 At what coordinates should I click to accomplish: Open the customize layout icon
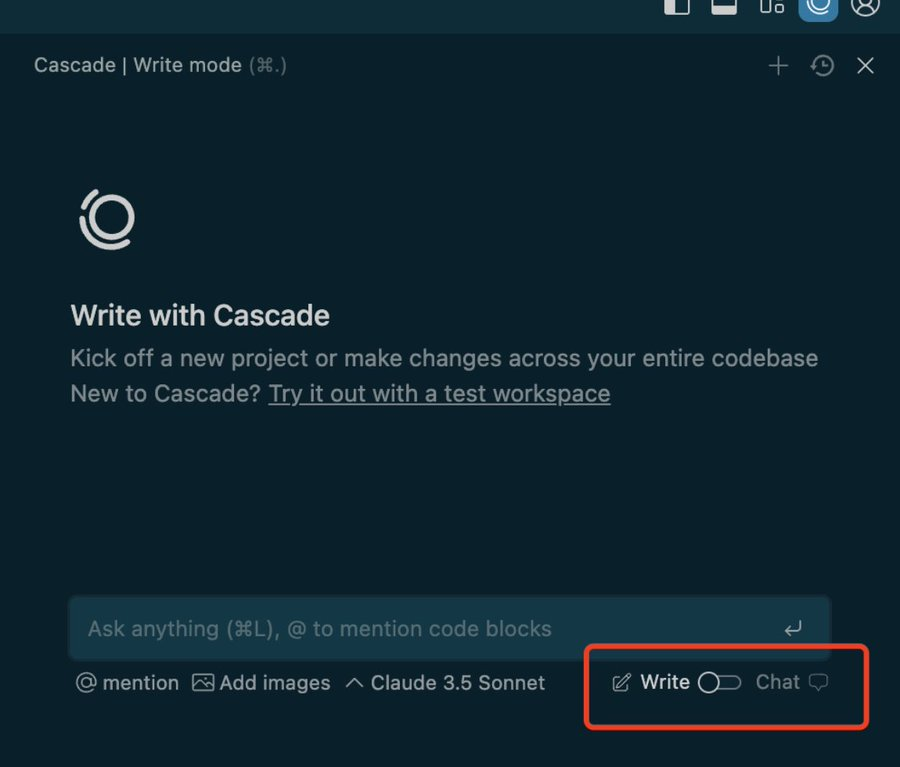click(x=771, y=6)
